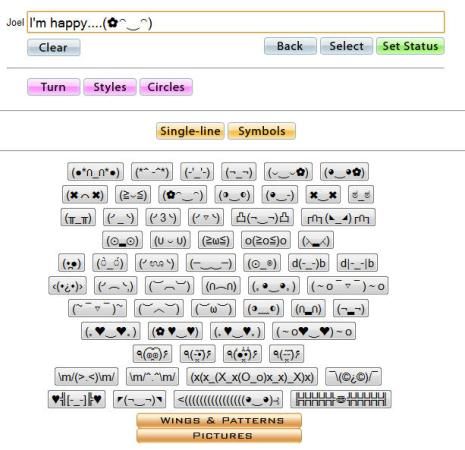This screenshot has height=450, width=465.
Task: Pick the \m/(>.<)\m/ rock emoticon
Action: [86, 377]
